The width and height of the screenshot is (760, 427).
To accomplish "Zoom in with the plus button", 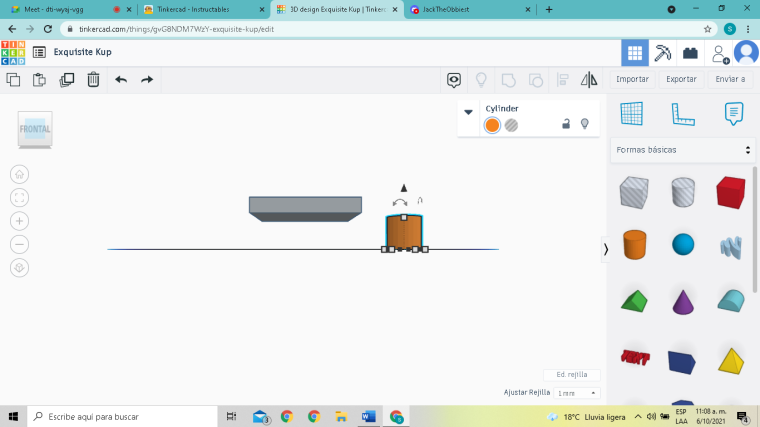I will point(19,221).
